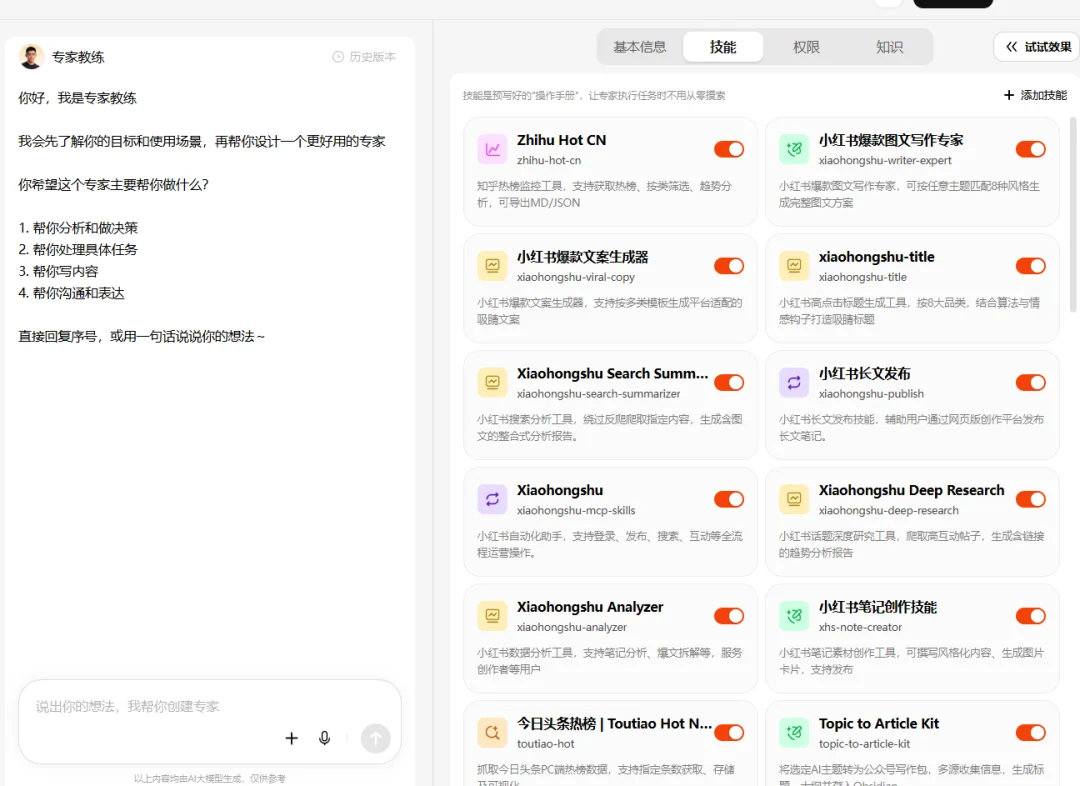The width and height of the screenshot is (1080, 786).
Task: Click option 1. 帮你分析和做决策
Action: 78,228
